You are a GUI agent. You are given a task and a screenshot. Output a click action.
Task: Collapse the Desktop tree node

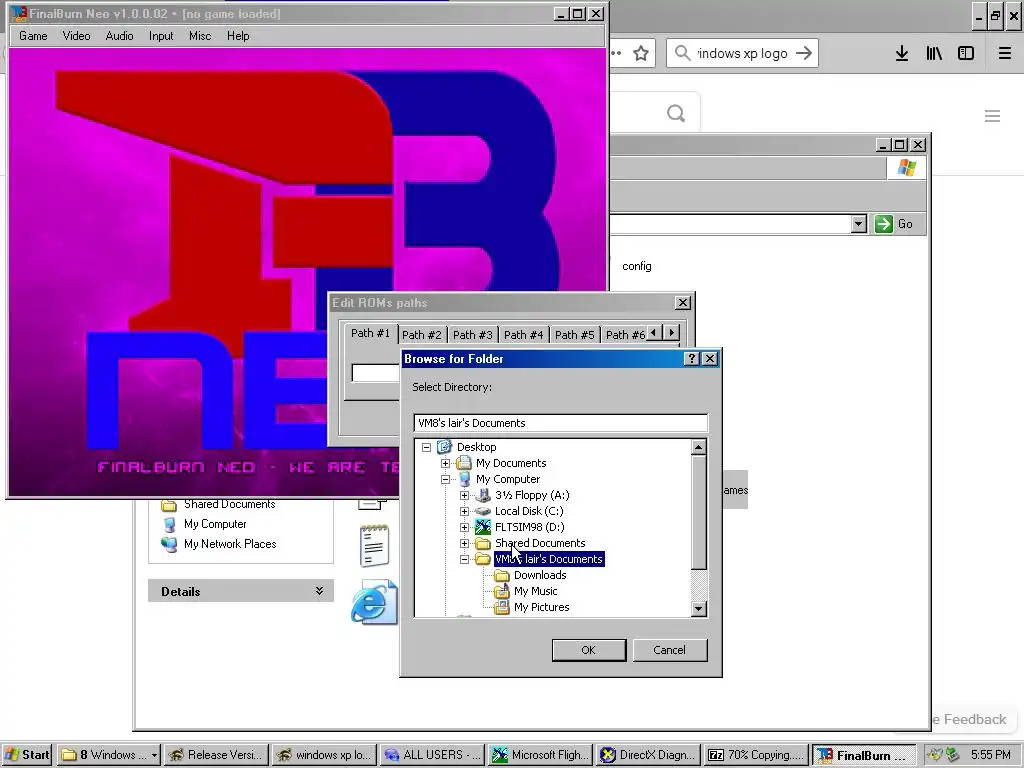coord(426,447)
